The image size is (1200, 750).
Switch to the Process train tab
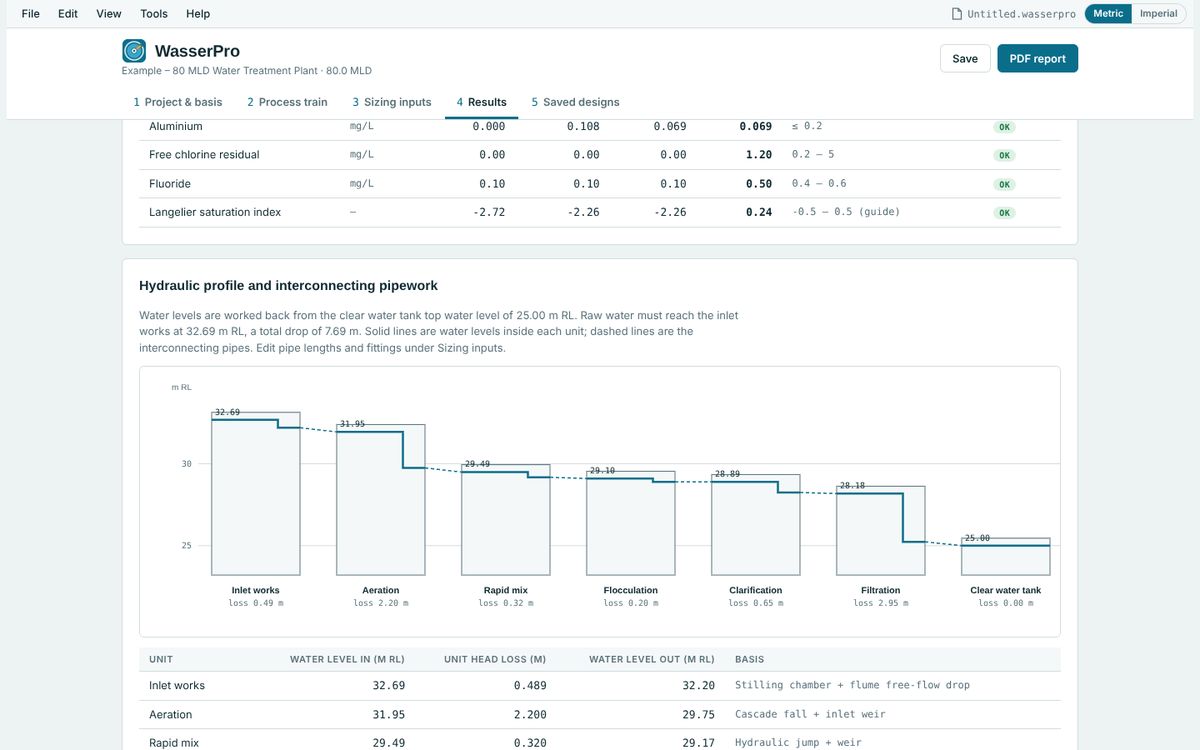point(287,102)
